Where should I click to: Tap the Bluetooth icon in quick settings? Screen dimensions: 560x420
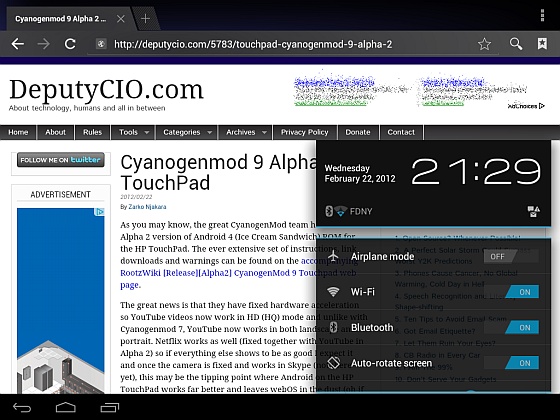[x=333, y=327]
